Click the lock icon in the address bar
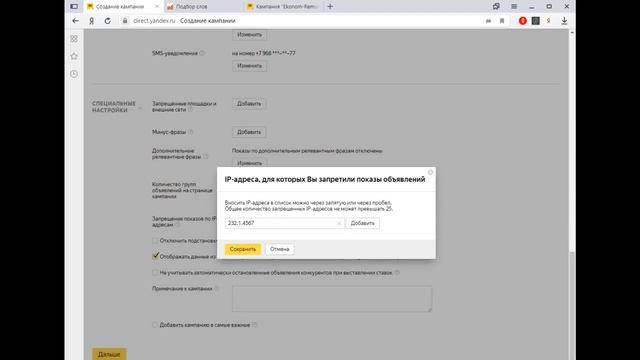640x360 pixels. tap(125, 21)
